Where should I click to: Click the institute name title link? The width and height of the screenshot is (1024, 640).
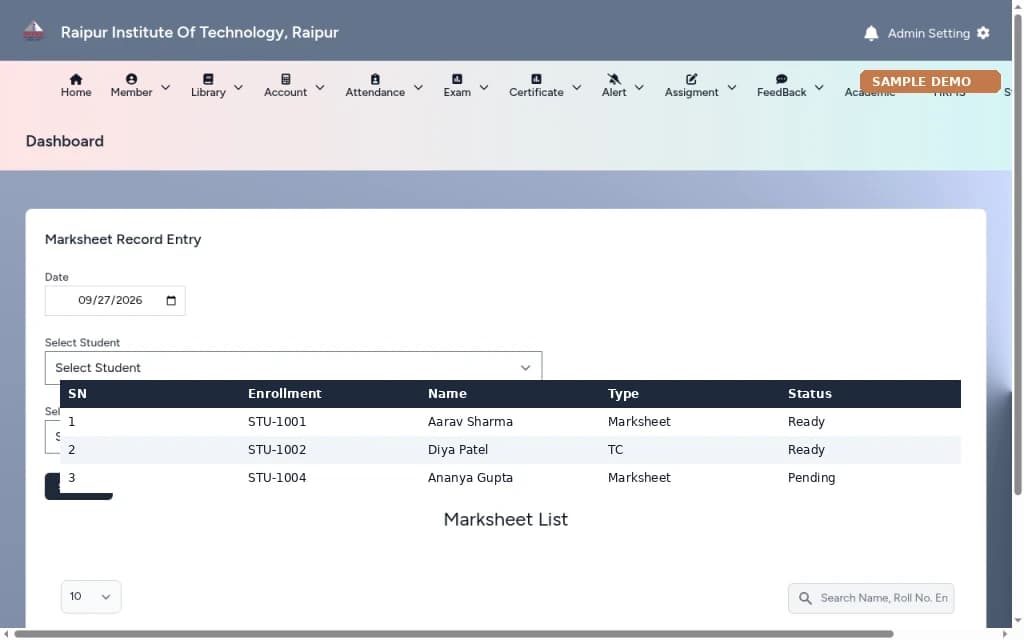click(x=199, y=32)
